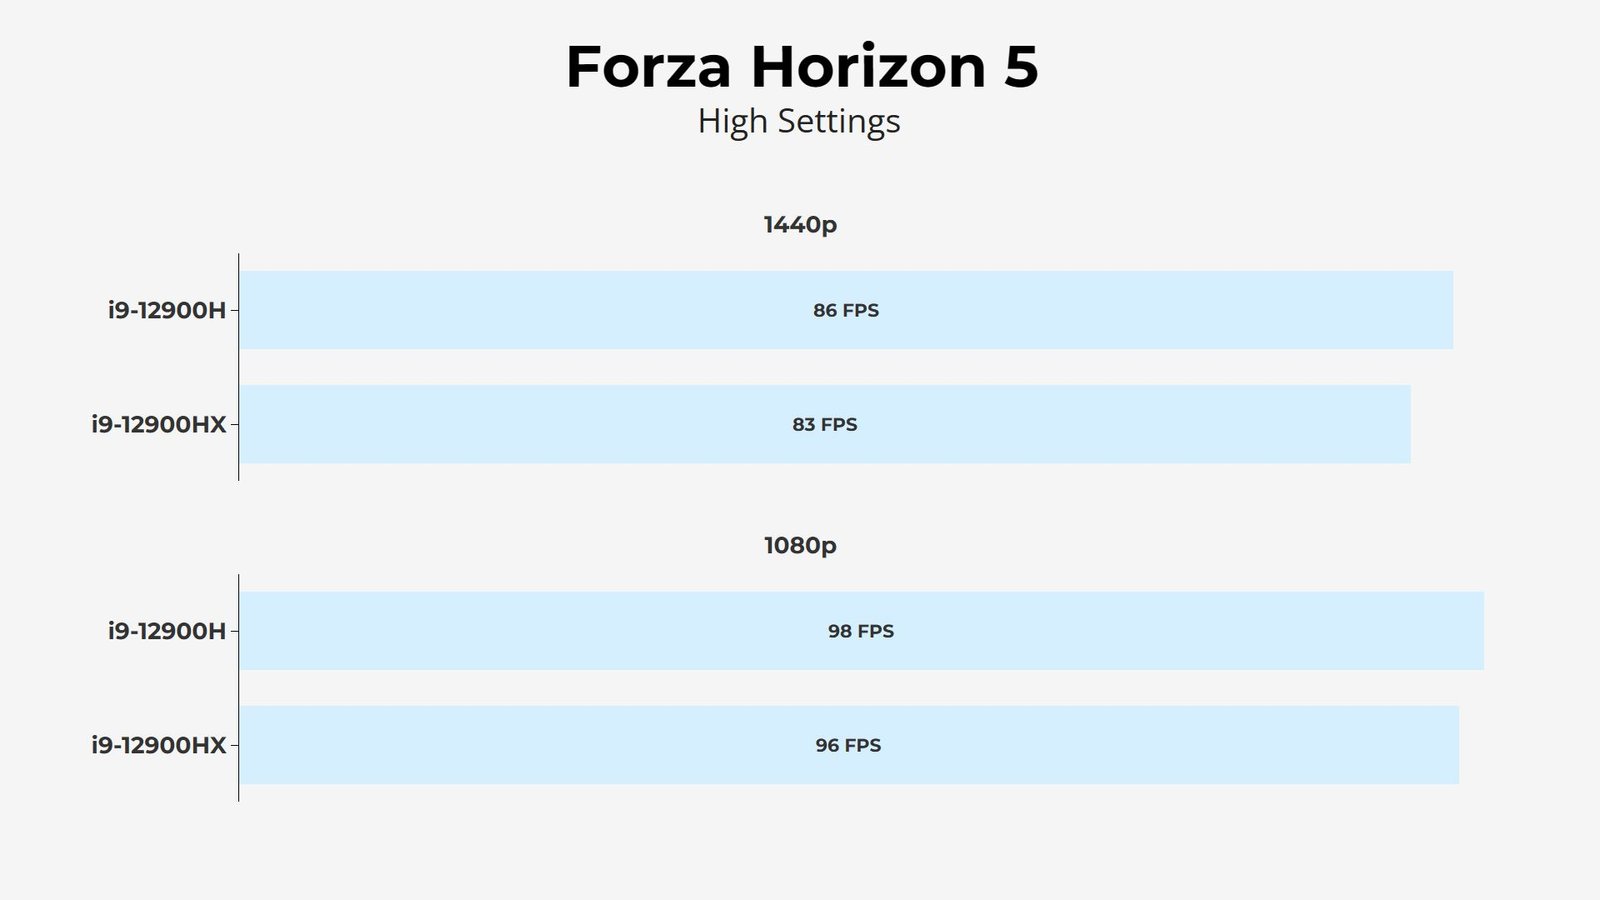This screenshot has height=900, width=1600.
Task: Select the i9-12900H label under 1440p
Action: [x=167, y=310]
